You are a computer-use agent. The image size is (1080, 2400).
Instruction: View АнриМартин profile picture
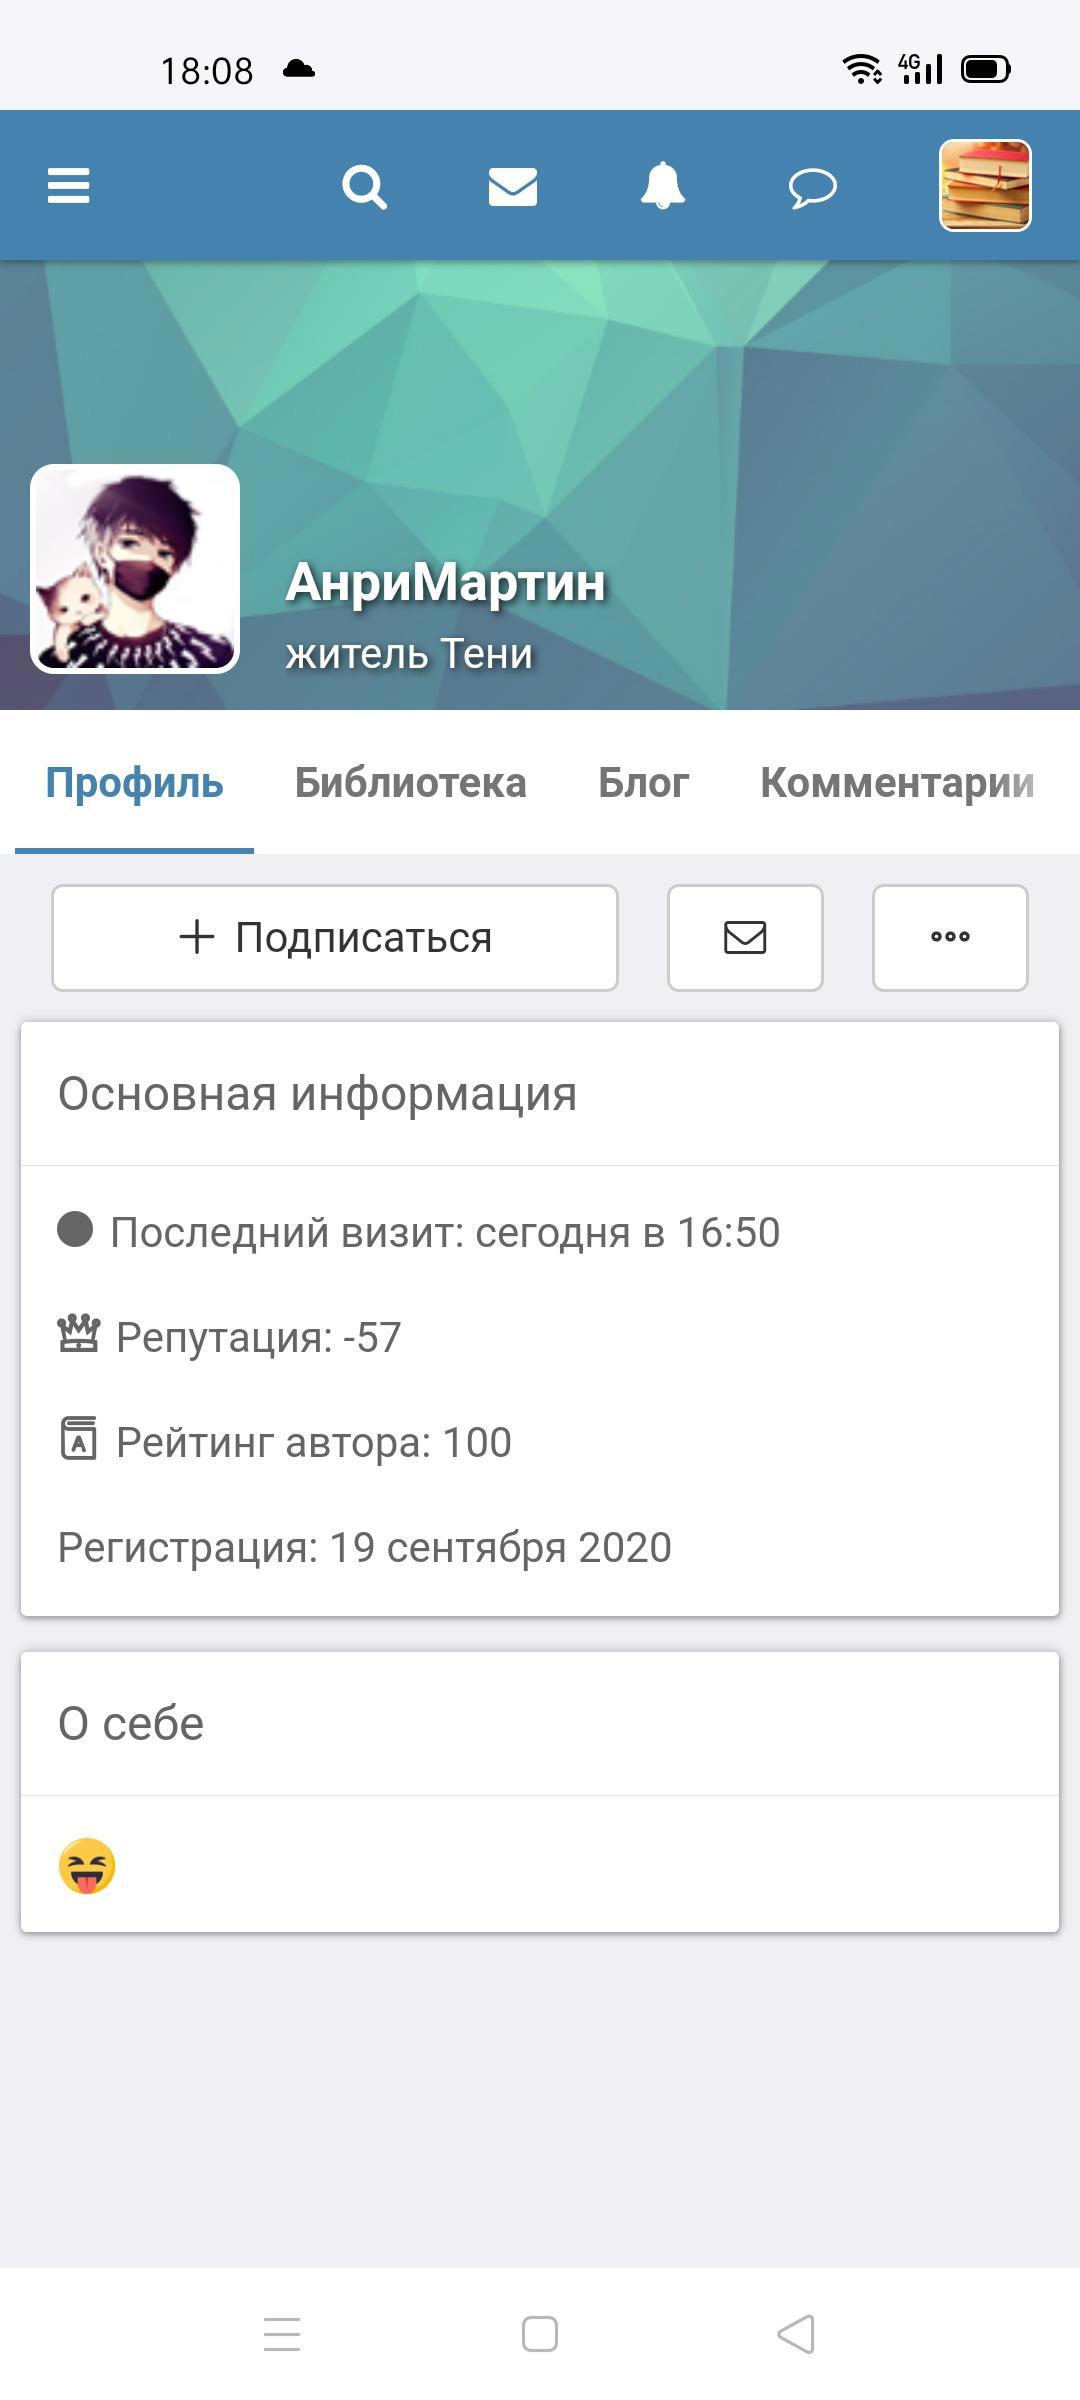click(135, 569)
